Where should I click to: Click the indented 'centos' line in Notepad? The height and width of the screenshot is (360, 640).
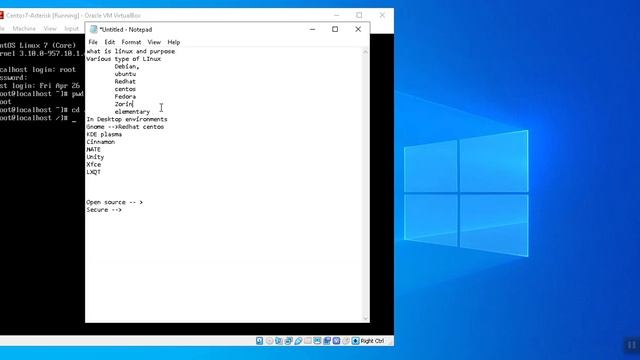point(125,89)
